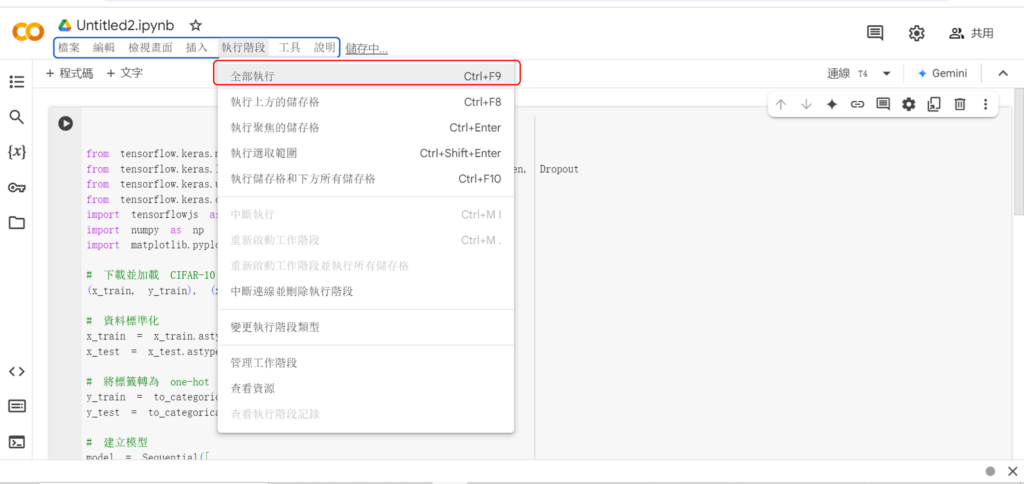
Task: Copy link to cell with link icon
Action: pos(857,104)
